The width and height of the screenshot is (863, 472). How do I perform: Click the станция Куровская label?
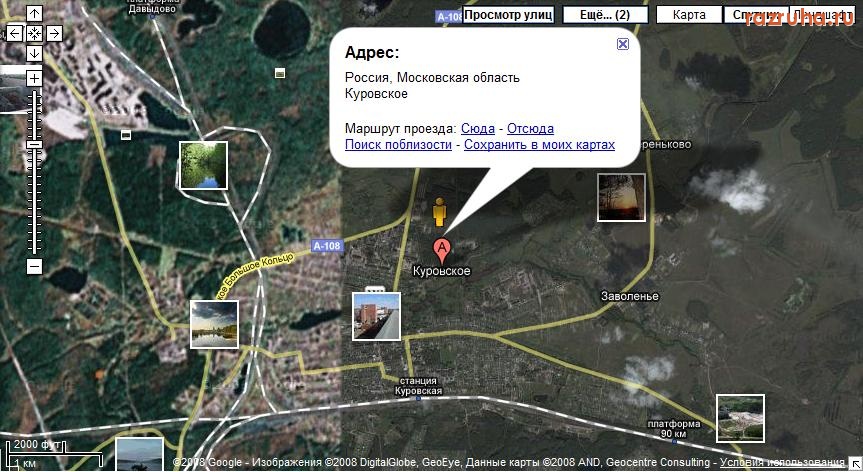pyautogui.click(x=418, y=386)
